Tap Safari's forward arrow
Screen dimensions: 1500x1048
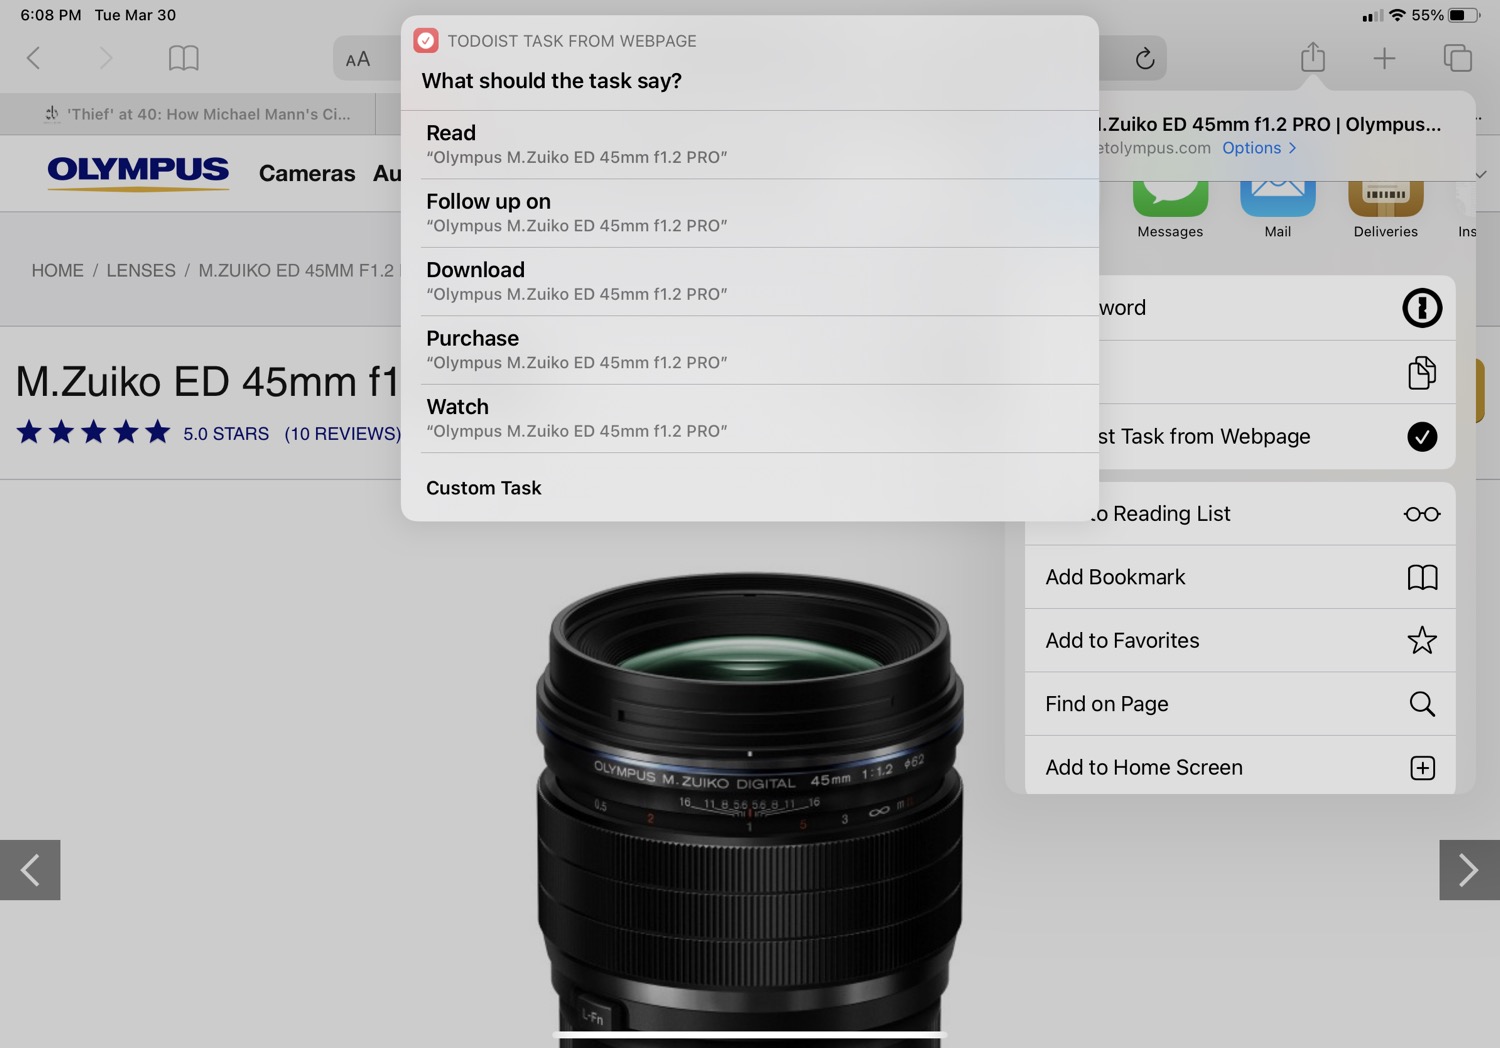point(105,58)
